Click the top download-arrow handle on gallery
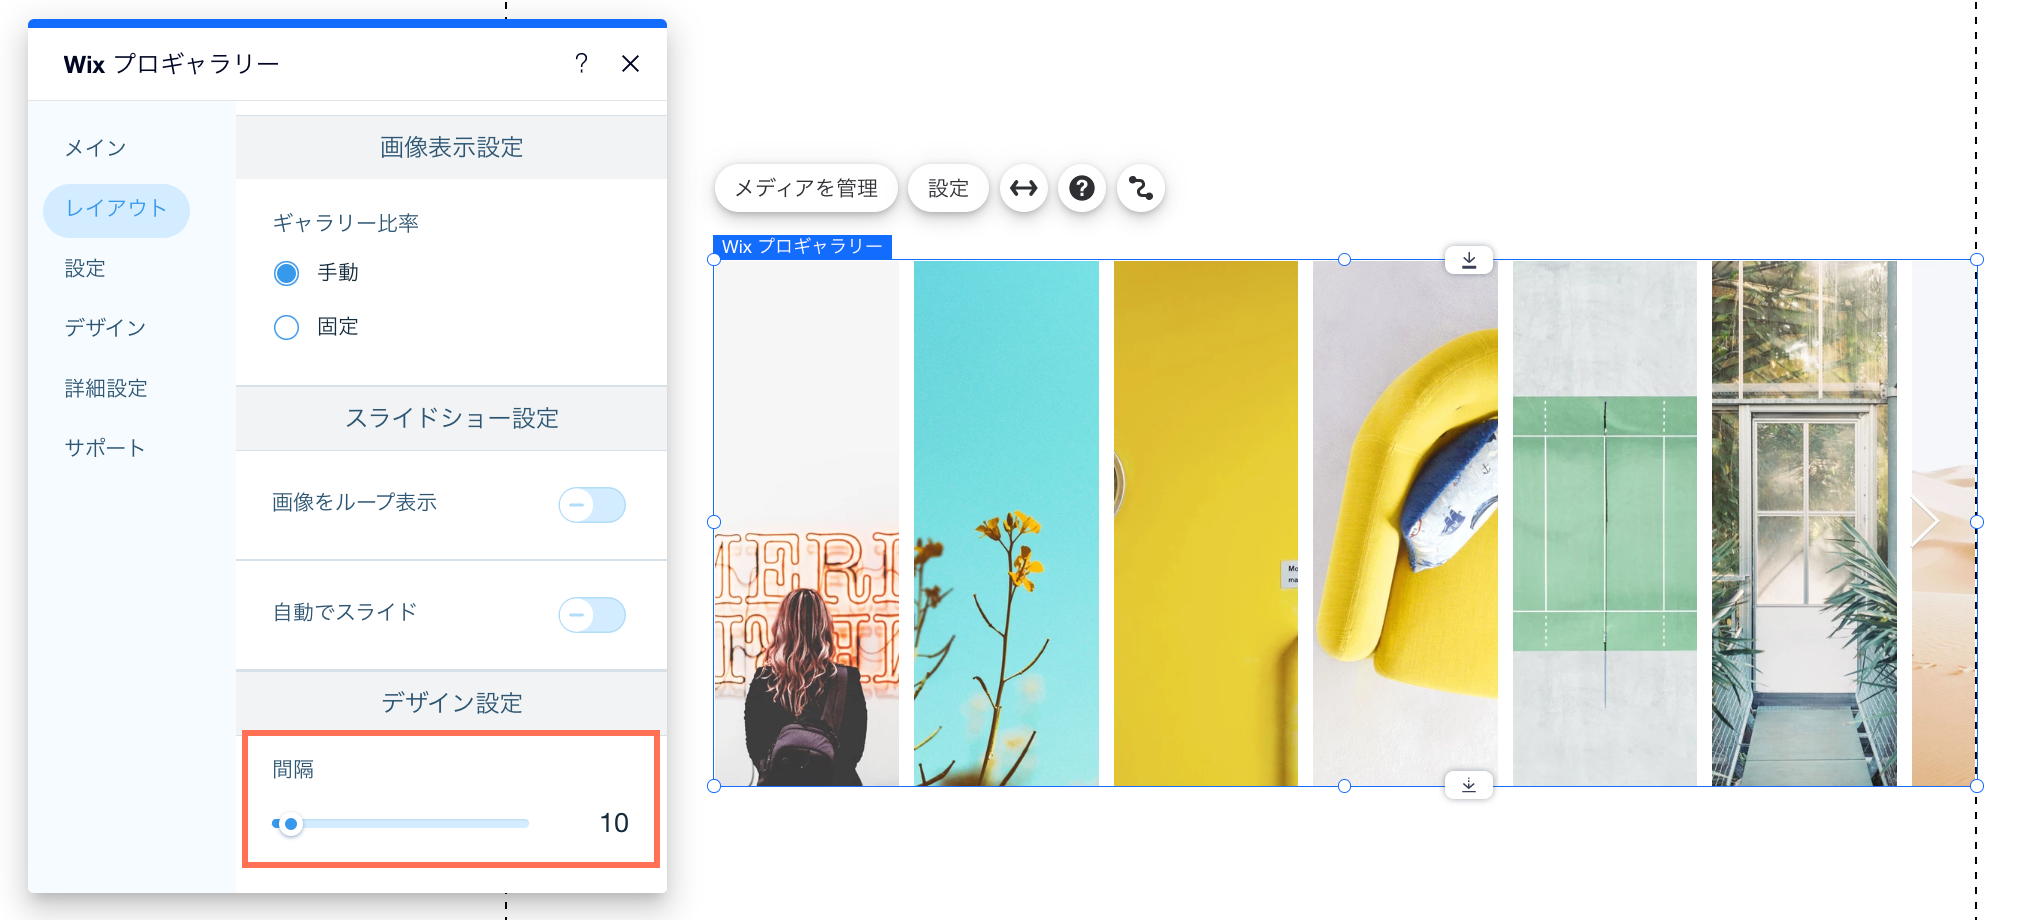This screenshot has height=920, width=2024. [1469, 260]
